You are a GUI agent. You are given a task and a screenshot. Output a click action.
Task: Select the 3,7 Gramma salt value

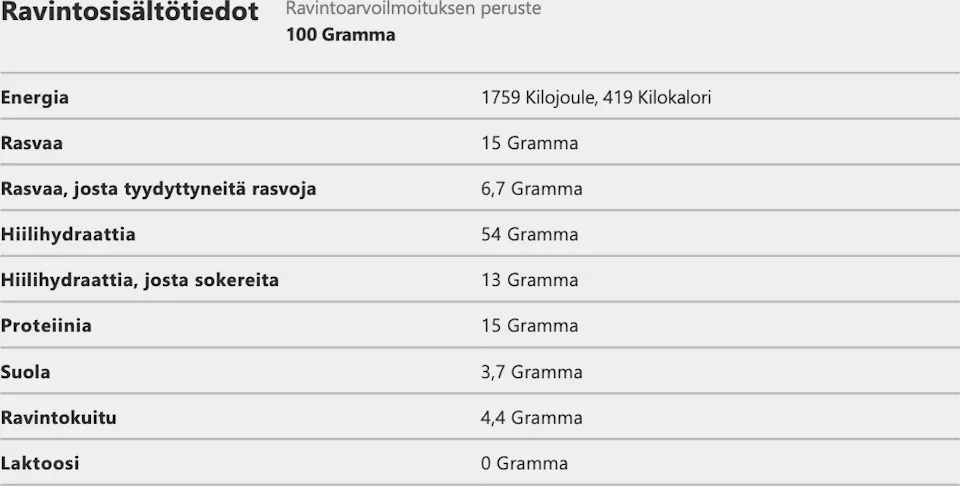(531, 372)
